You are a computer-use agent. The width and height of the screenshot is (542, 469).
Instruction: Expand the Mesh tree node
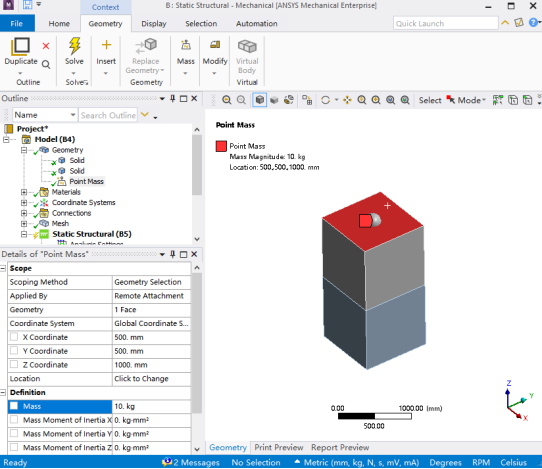click(24, 223)
